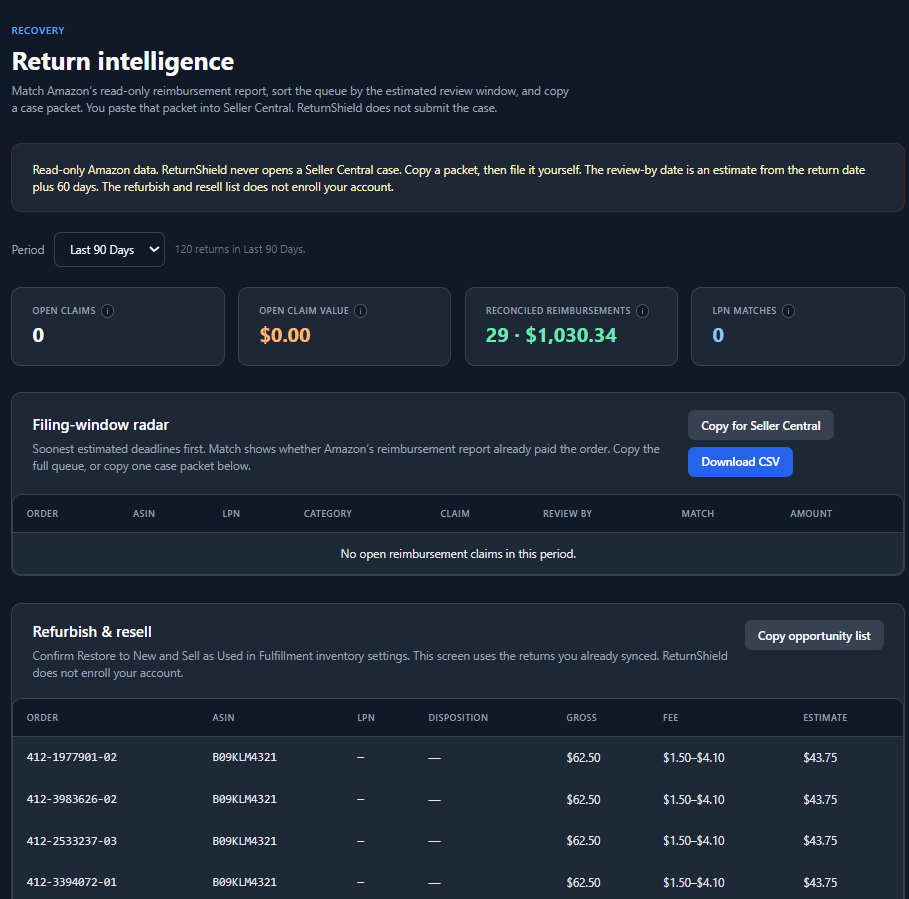Show info for Reconciled Reimbursements
The image size is (909, 899).
click(x=642, y=311)
